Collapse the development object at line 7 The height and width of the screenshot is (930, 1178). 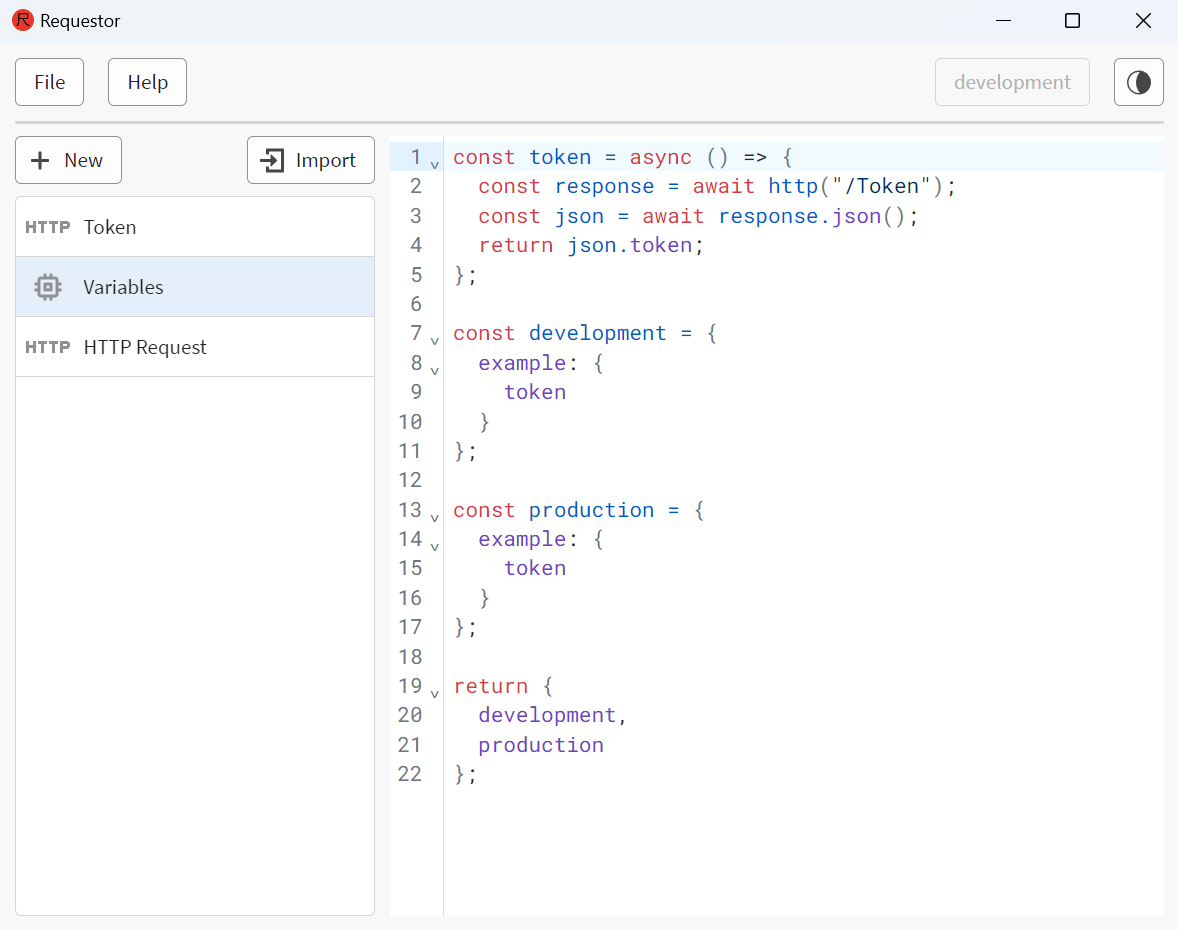point(435,339)
